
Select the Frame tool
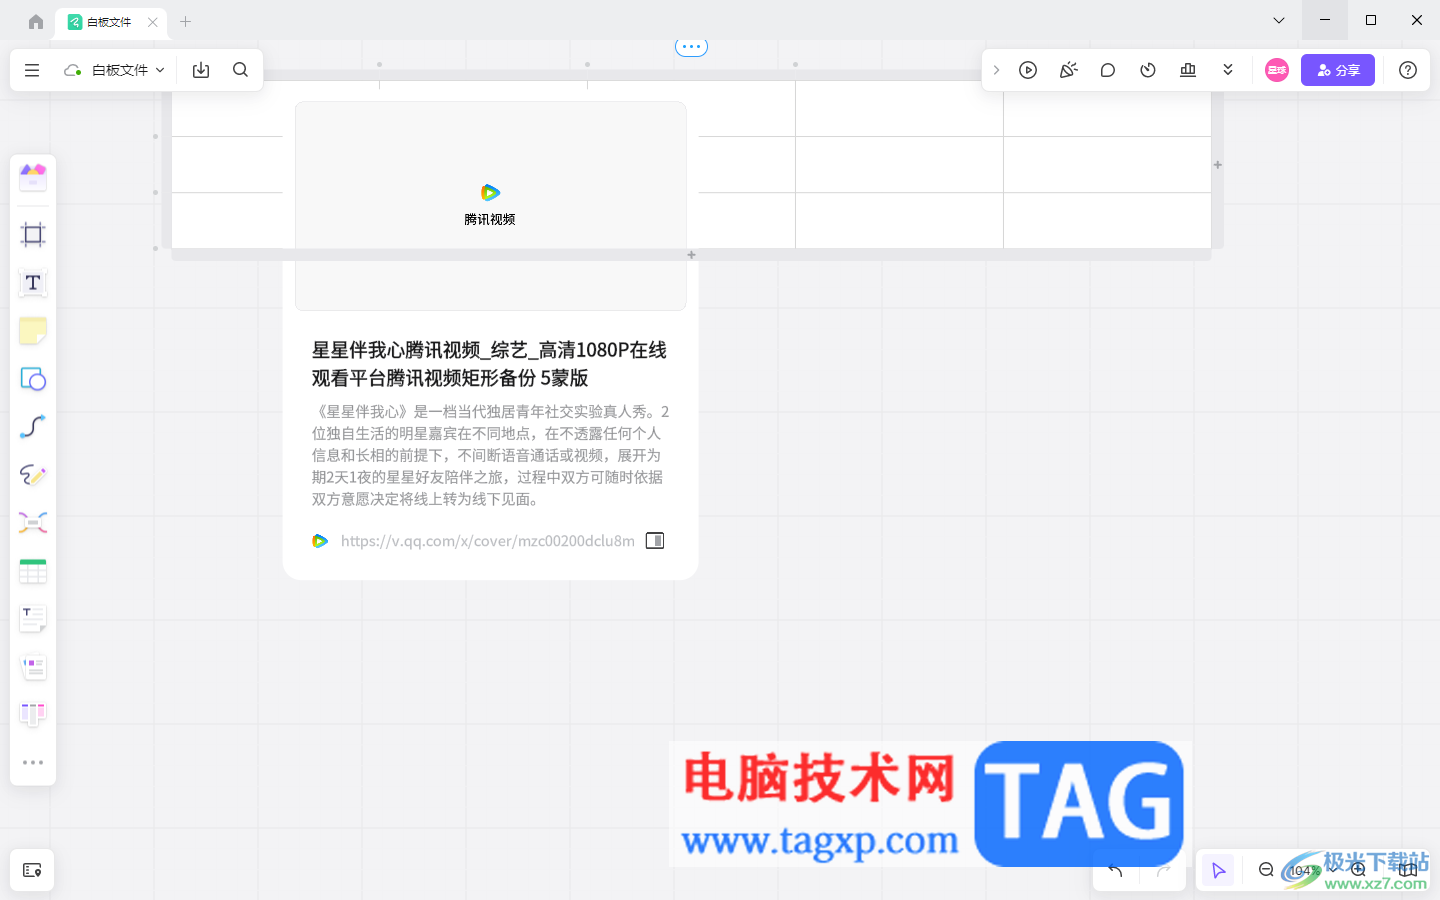(x=33, y=235)
